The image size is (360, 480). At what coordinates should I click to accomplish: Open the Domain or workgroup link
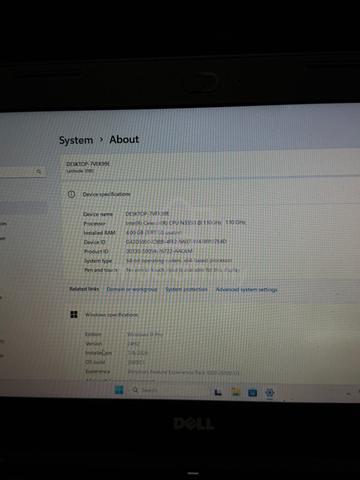(x=132, y=289)
